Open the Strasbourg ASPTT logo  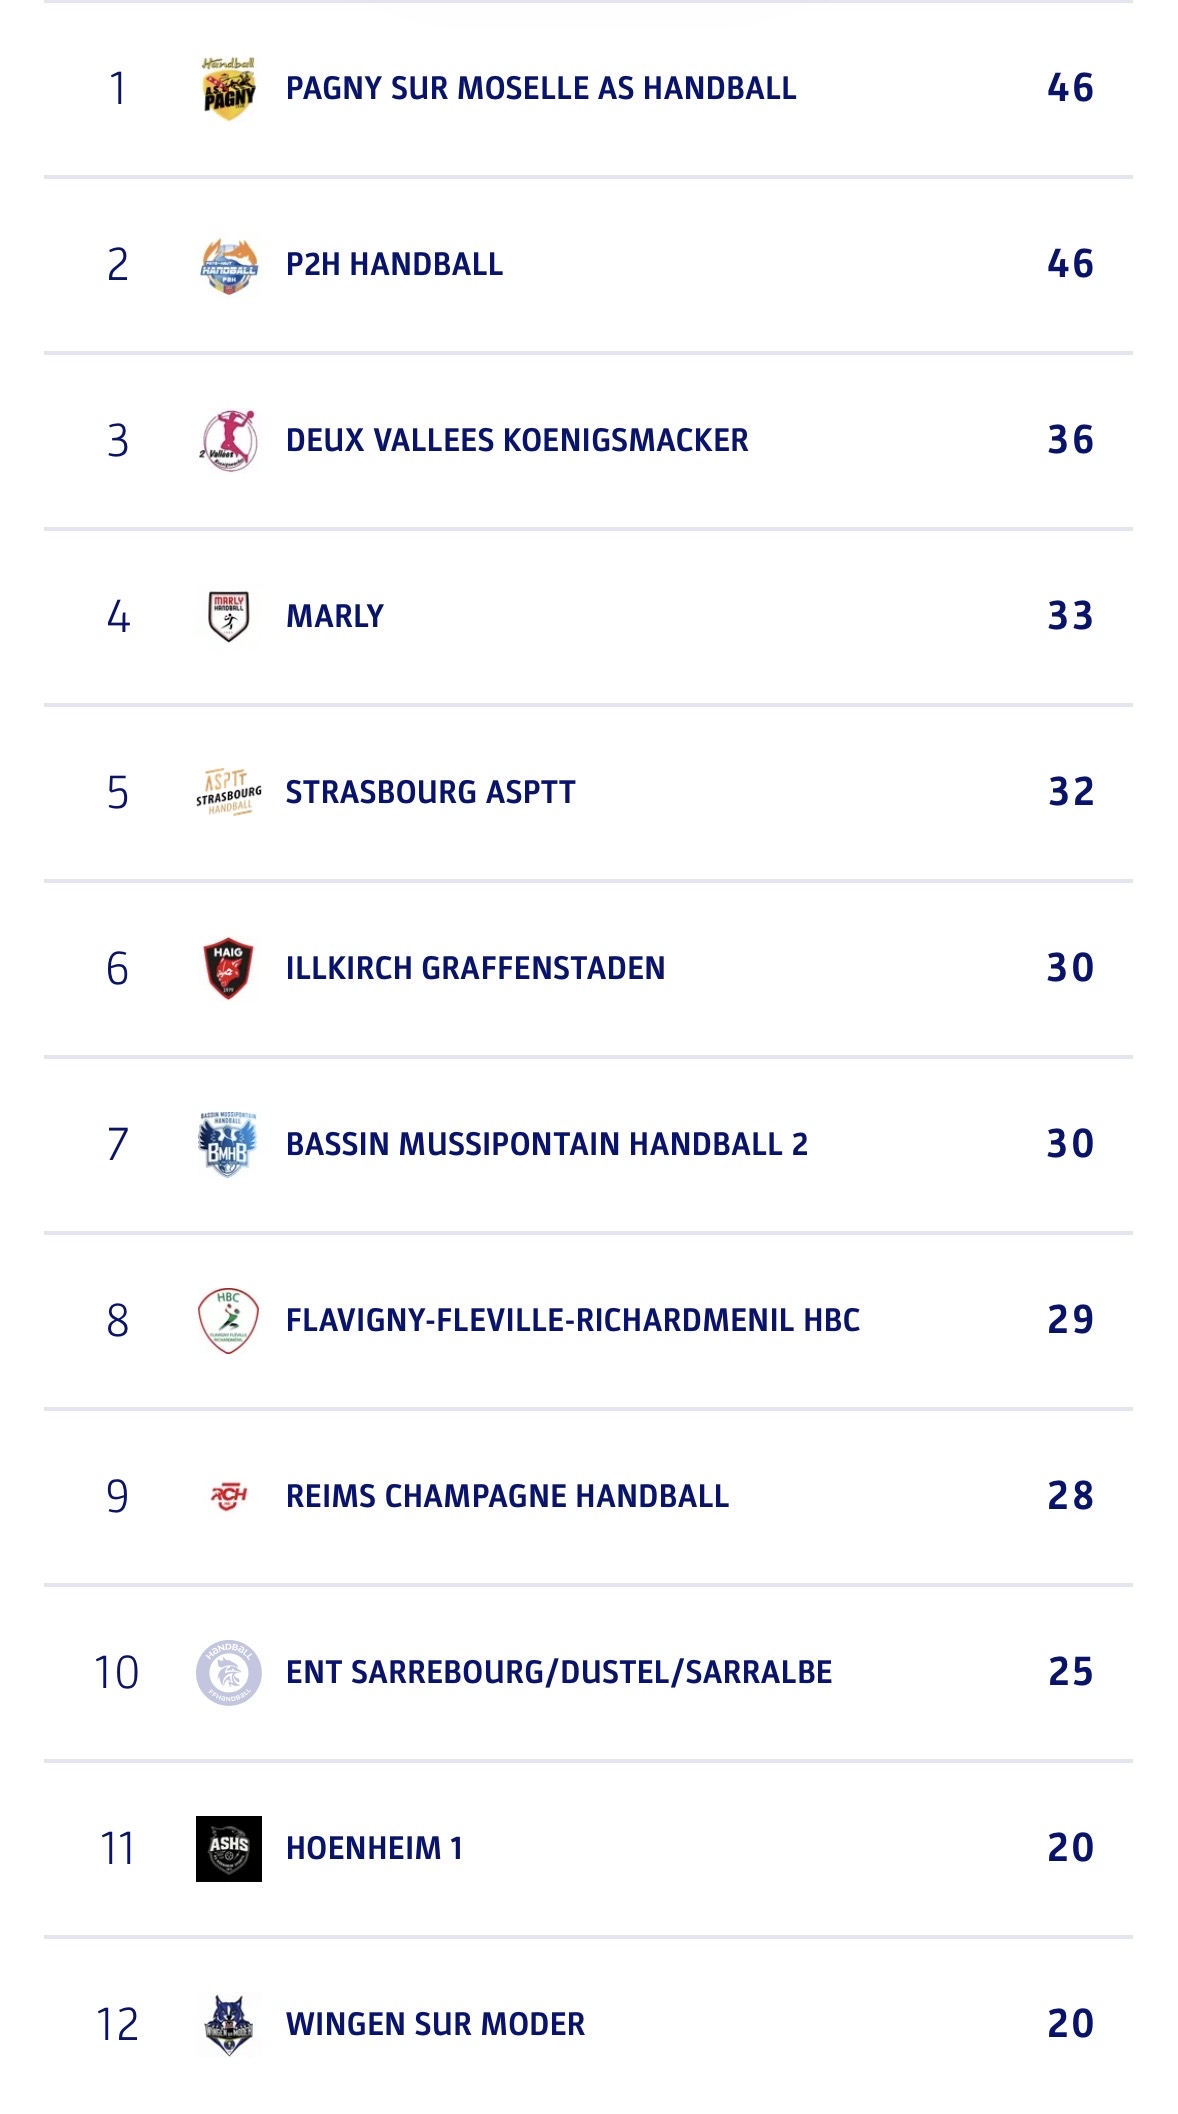coord(229,792)
